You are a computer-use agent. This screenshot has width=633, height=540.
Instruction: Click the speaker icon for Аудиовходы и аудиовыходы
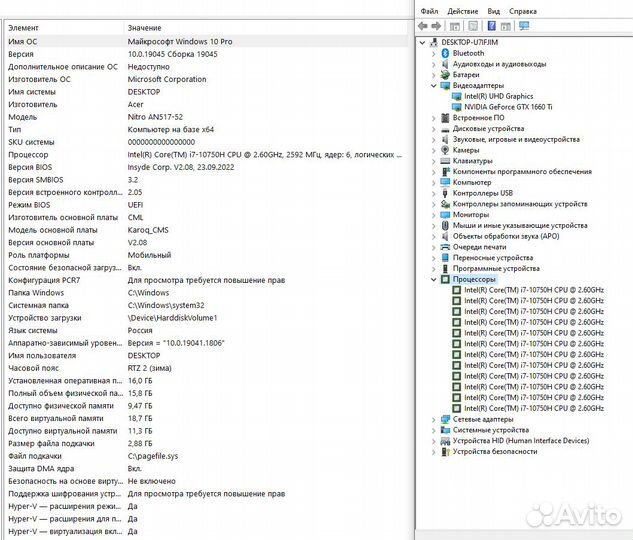click(x=445, y=64)
